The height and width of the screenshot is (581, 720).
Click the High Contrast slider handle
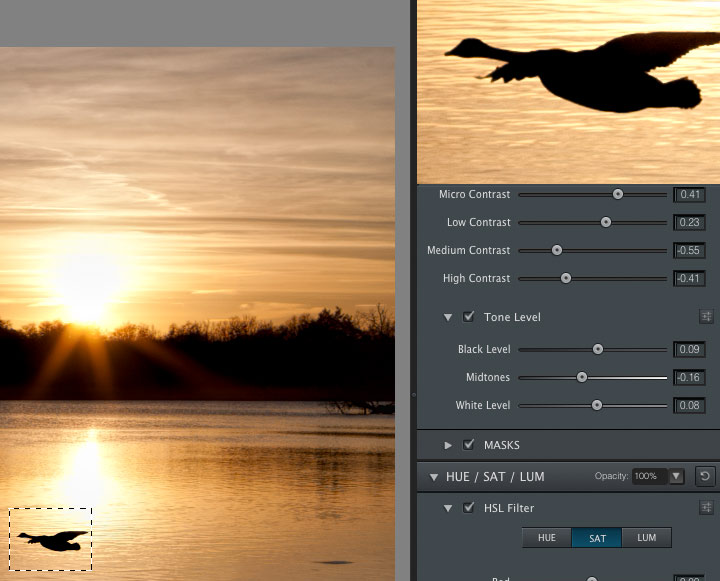(566, 278)
